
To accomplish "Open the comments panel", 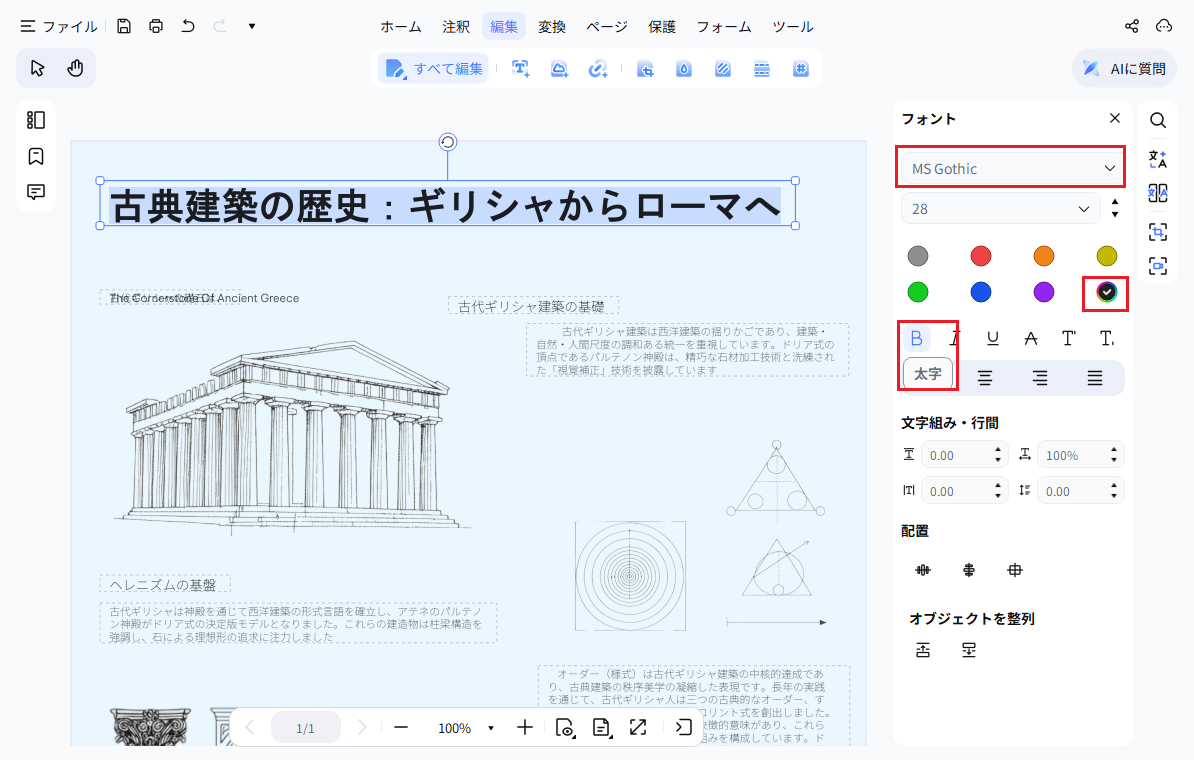I will (36, 192).
